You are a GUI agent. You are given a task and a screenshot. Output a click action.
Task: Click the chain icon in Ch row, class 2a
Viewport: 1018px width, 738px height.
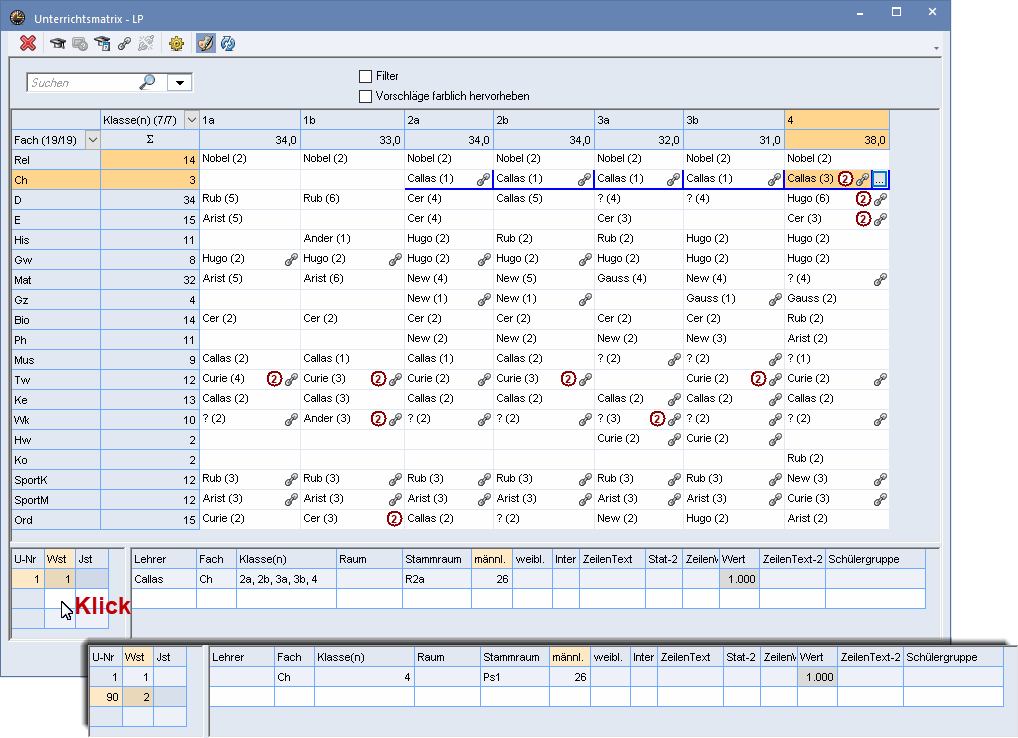pyautogui.click(x=483, y=180)
